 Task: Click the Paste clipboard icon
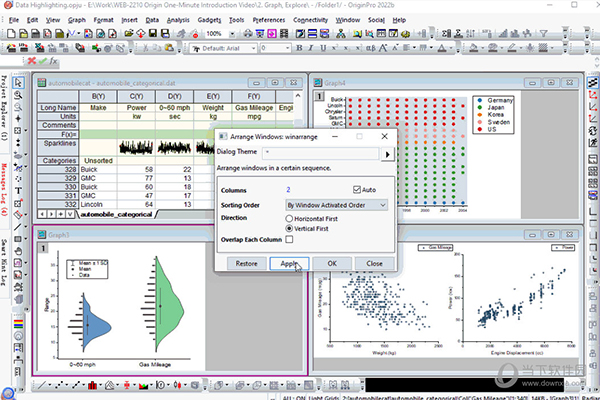(x=169, y=48)
